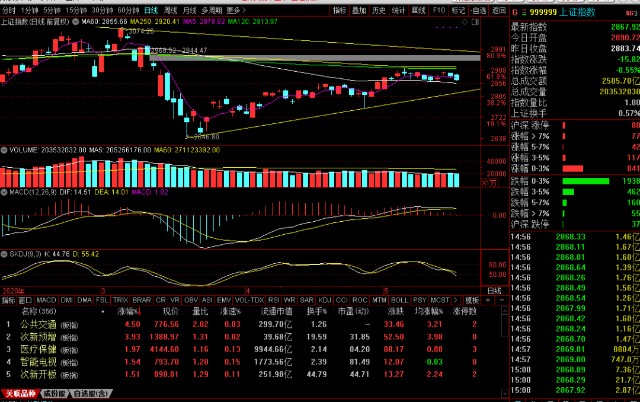
Task: Switch to 成份股 bottom tab
Action: tap(54, 394)
